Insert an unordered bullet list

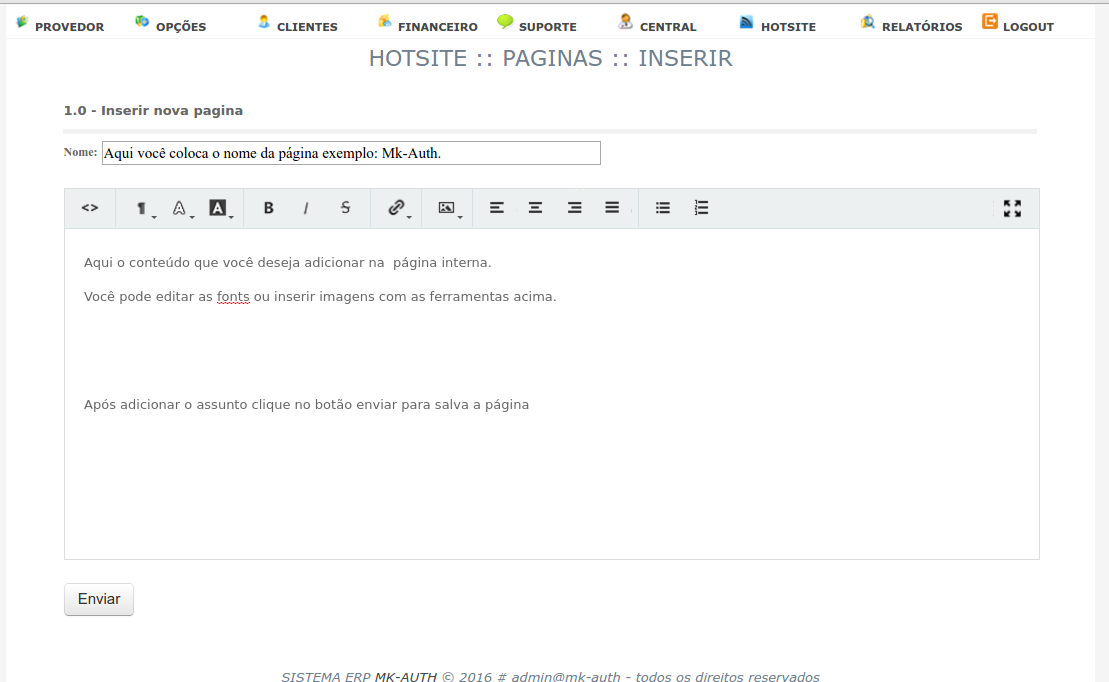[663, 208]
